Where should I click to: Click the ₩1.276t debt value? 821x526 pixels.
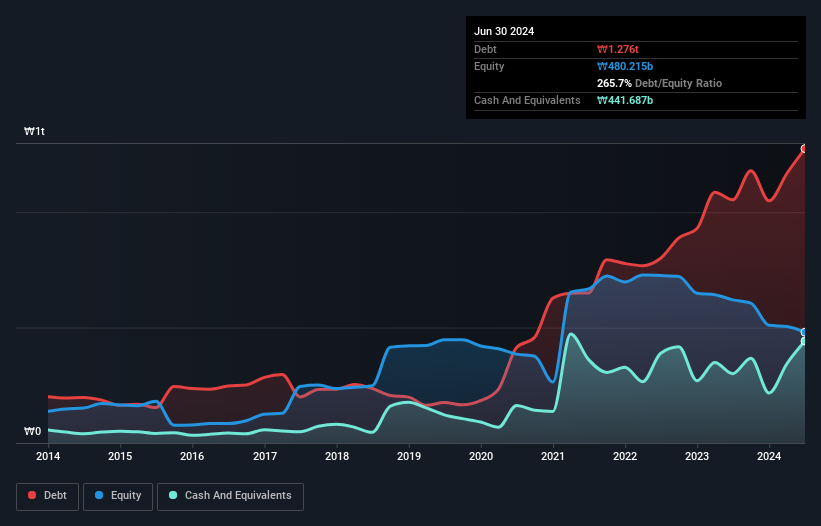click(618, 49)
